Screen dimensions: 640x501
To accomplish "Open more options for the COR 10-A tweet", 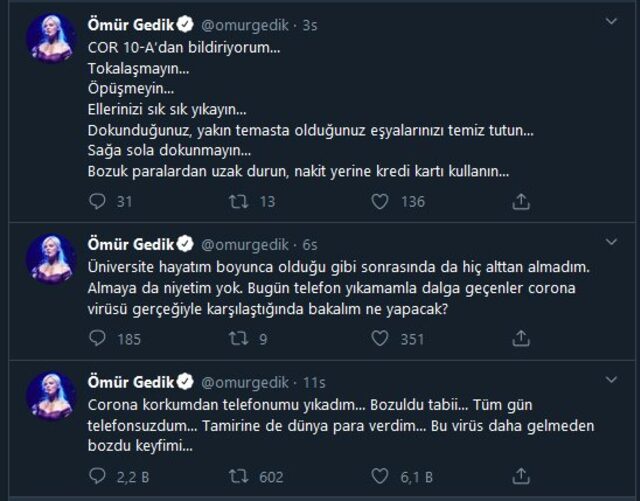I will click(612, 19).
